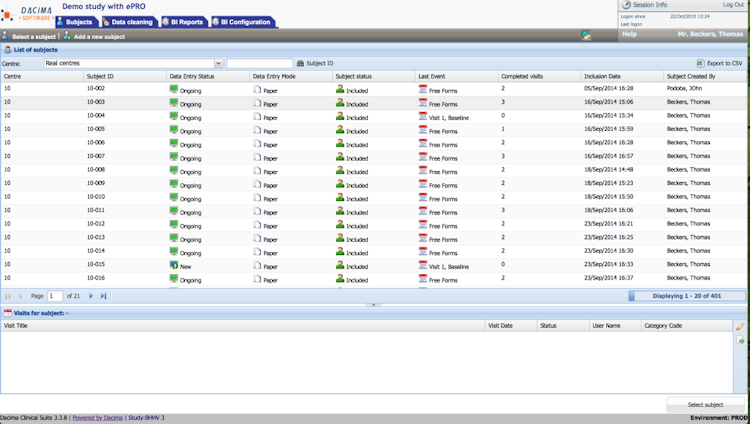Click calendar icon for 10-005 Free Forms

[x=423, y=130]
